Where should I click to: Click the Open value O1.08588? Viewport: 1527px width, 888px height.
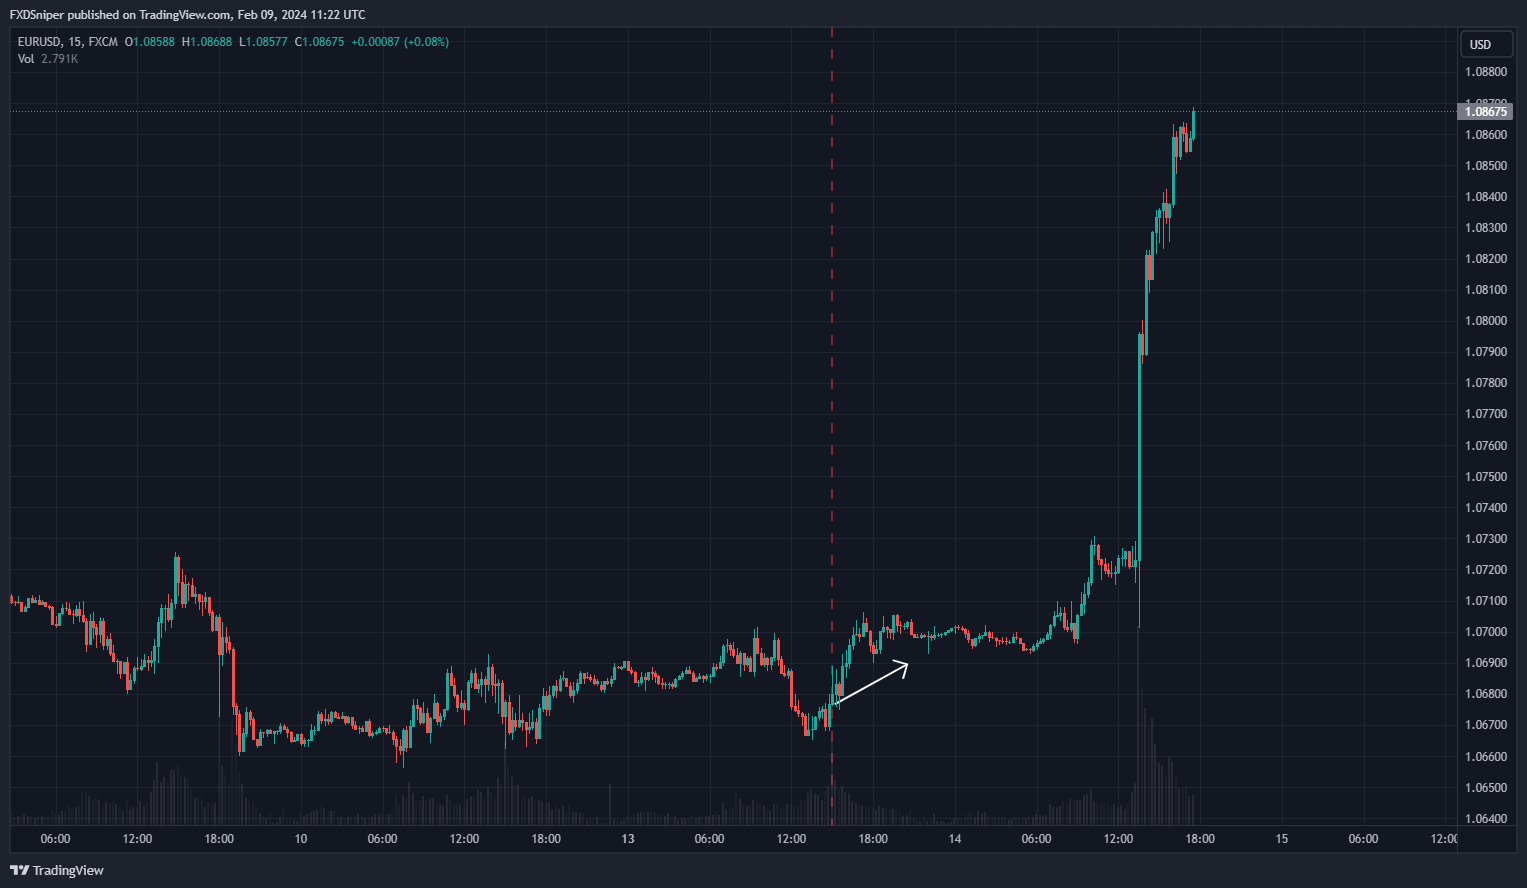(x=150, y=42)
